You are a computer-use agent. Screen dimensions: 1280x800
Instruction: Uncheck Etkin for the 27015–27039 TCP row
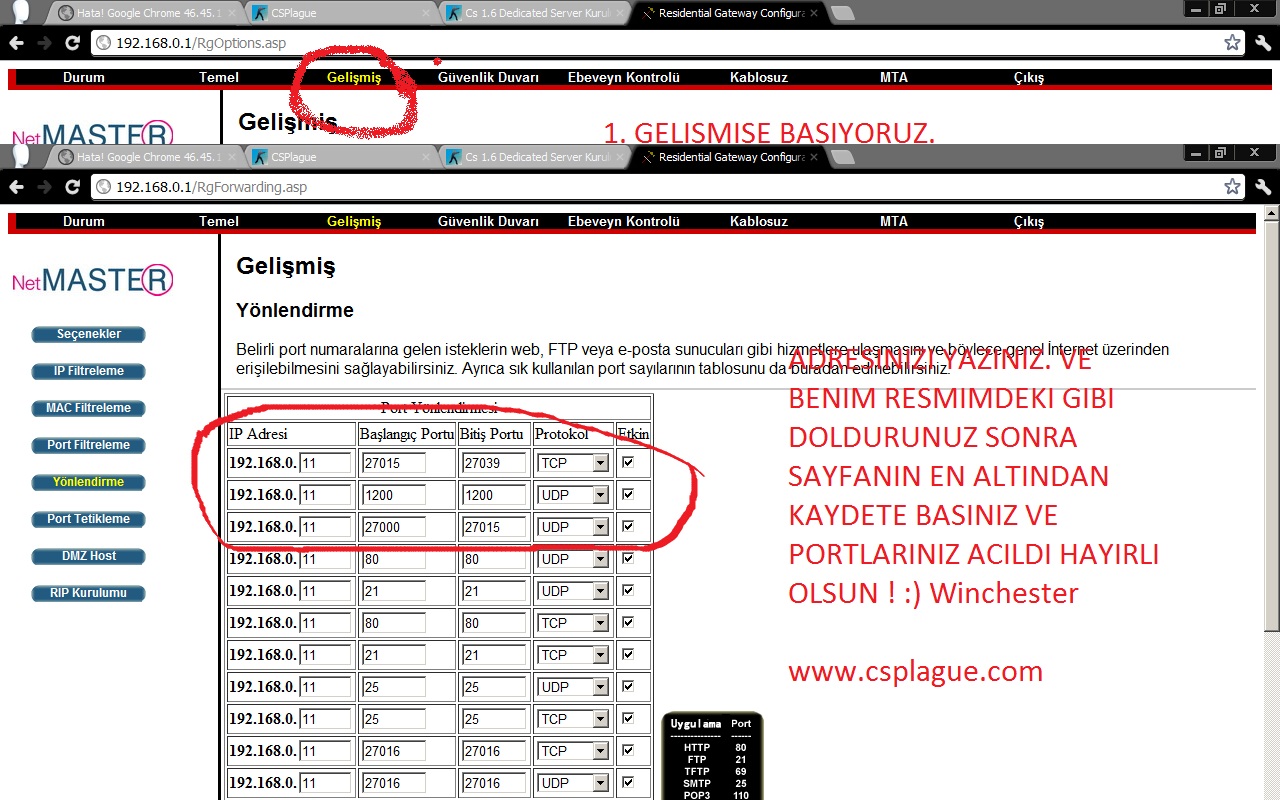(x=628, y=462)
